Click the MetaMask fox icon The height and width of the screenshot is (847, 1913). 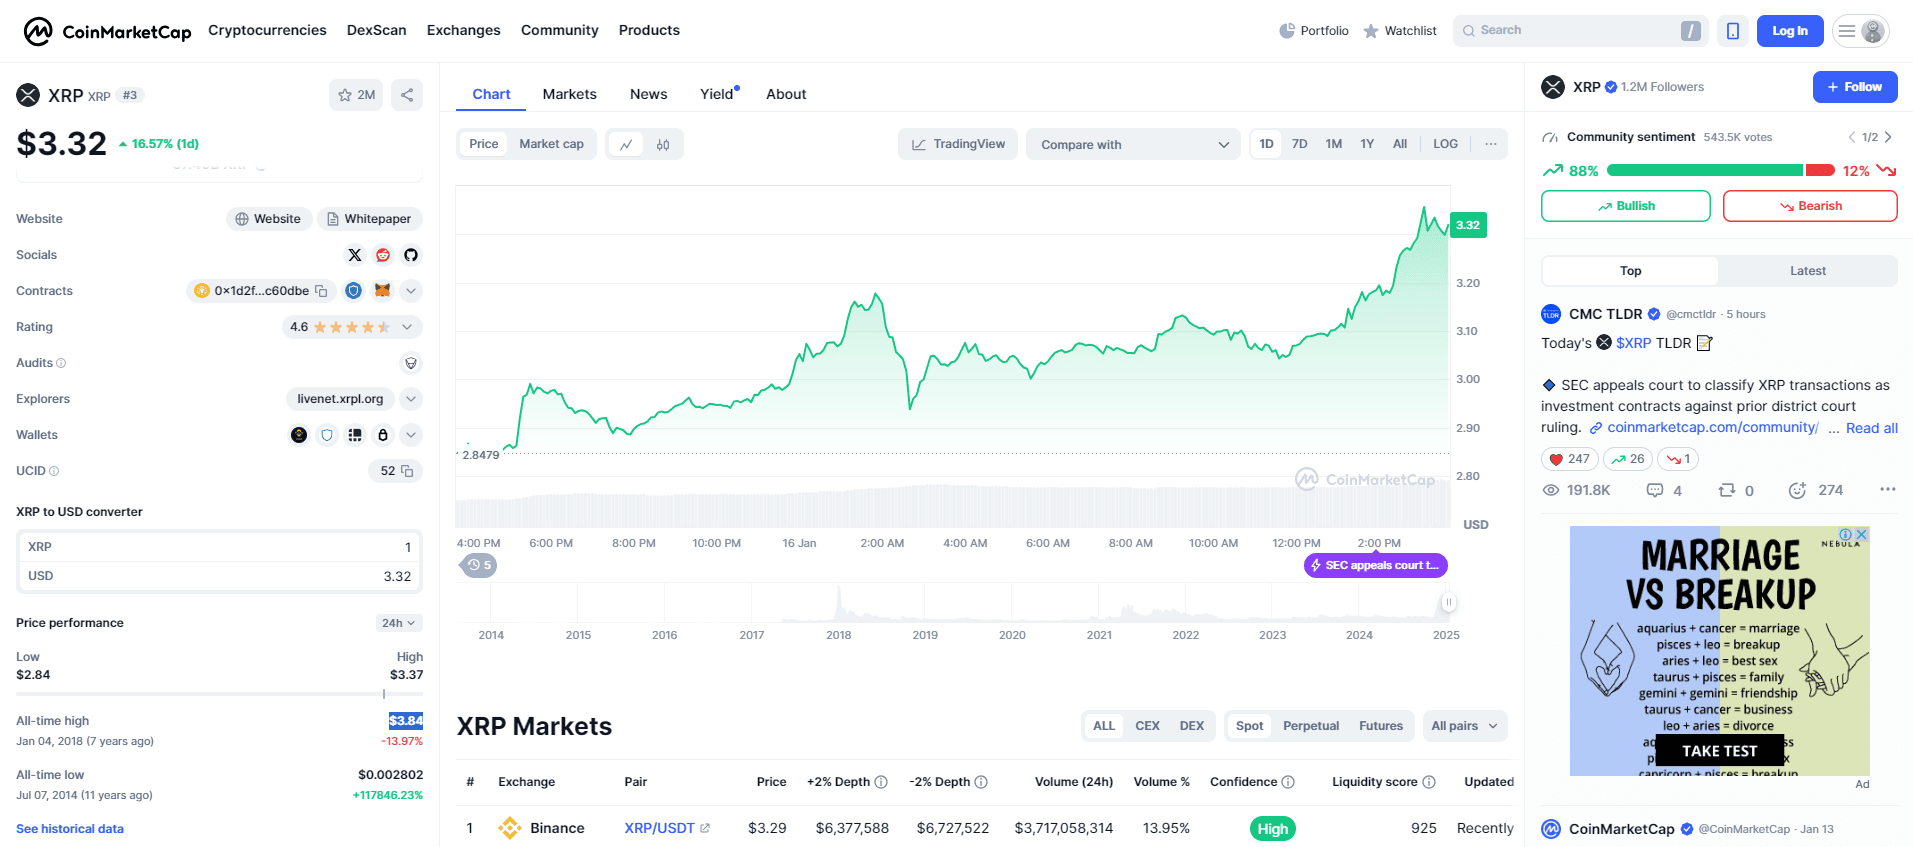(382, 291)
